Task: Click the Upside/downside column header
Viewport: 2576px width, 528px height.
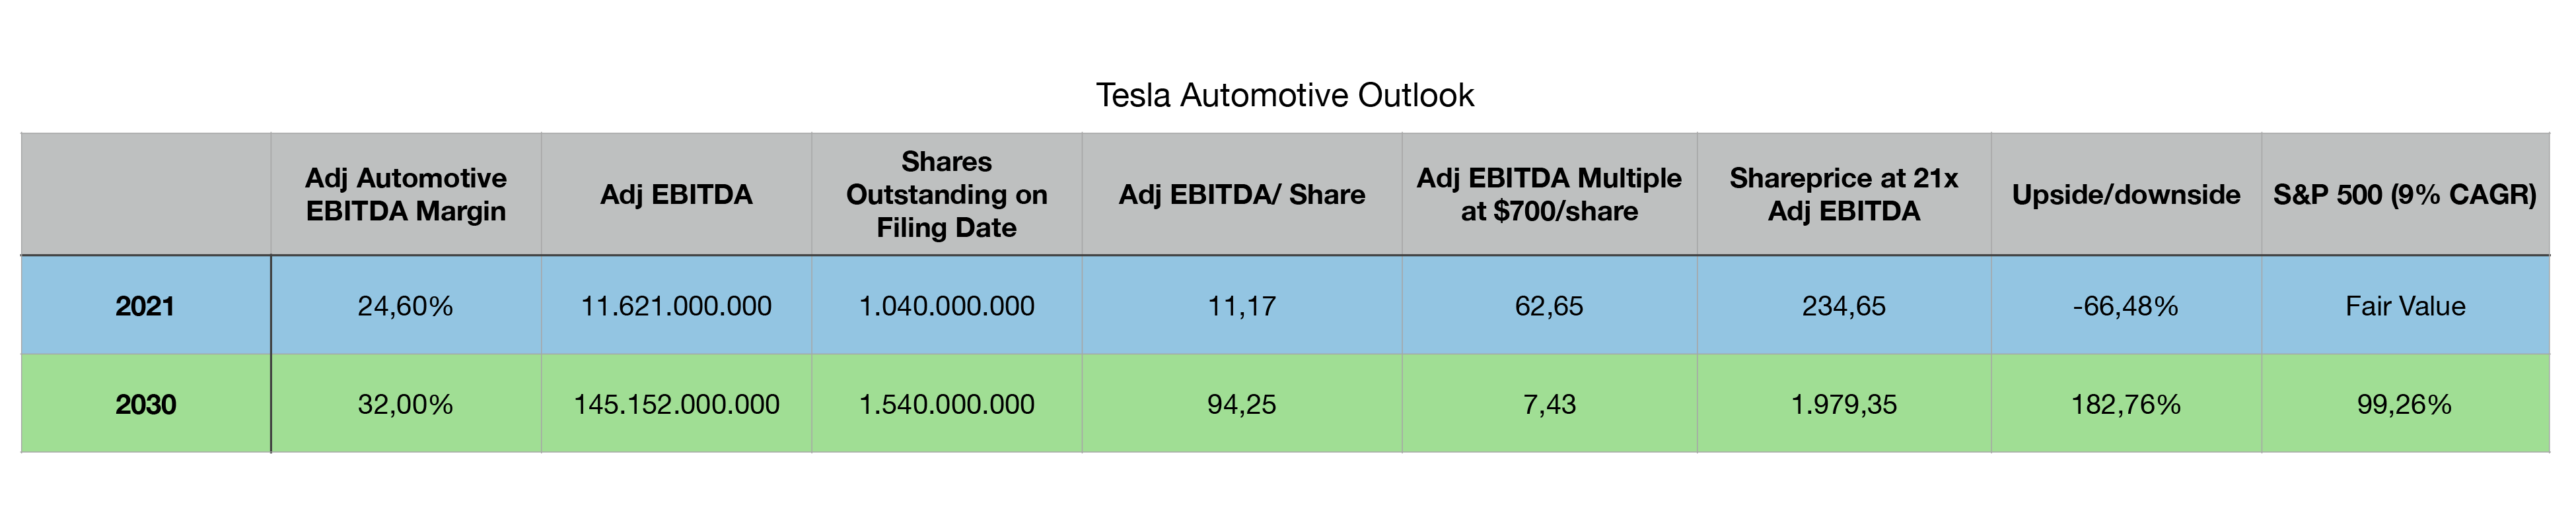Action: (x=2126, y=194)
